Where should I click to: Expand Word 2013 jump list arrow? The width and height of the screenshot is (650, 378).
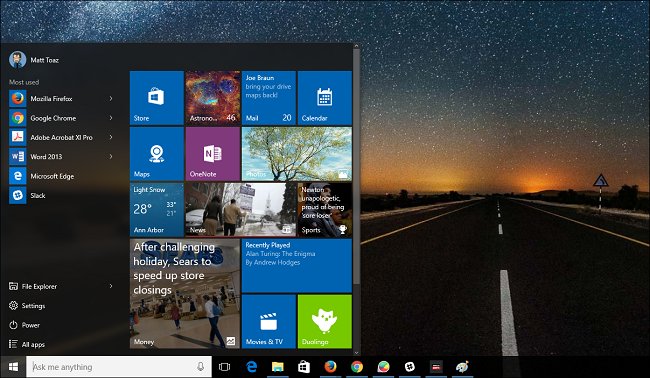coord(111,157)
